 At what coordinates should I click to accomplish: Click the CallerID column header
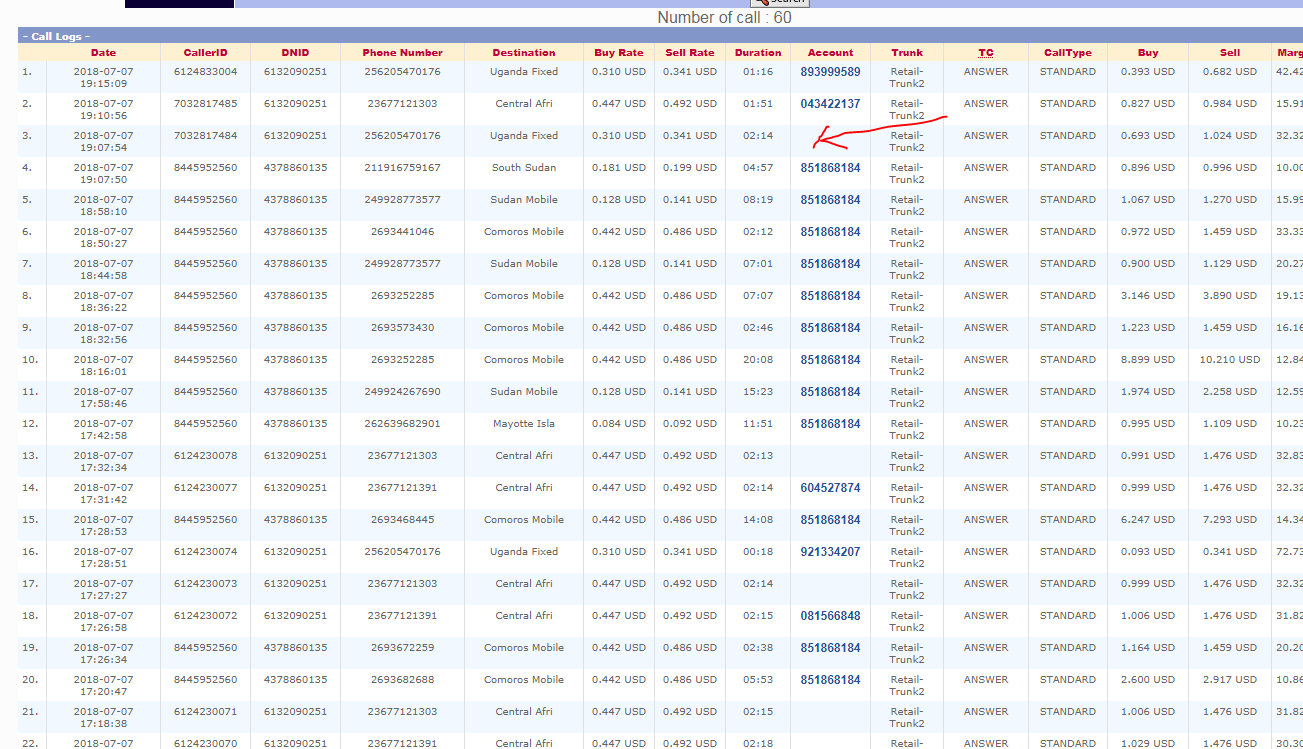pos(205,53)
